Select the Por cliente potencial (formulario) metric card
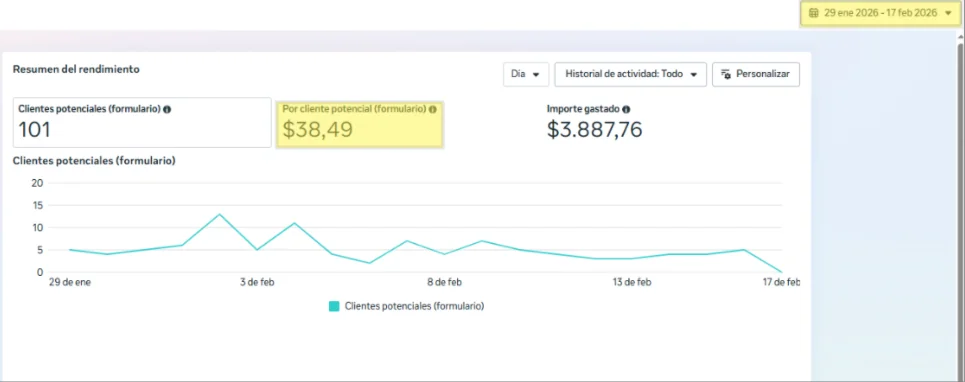Screen dimensions: 965x382 359,125
